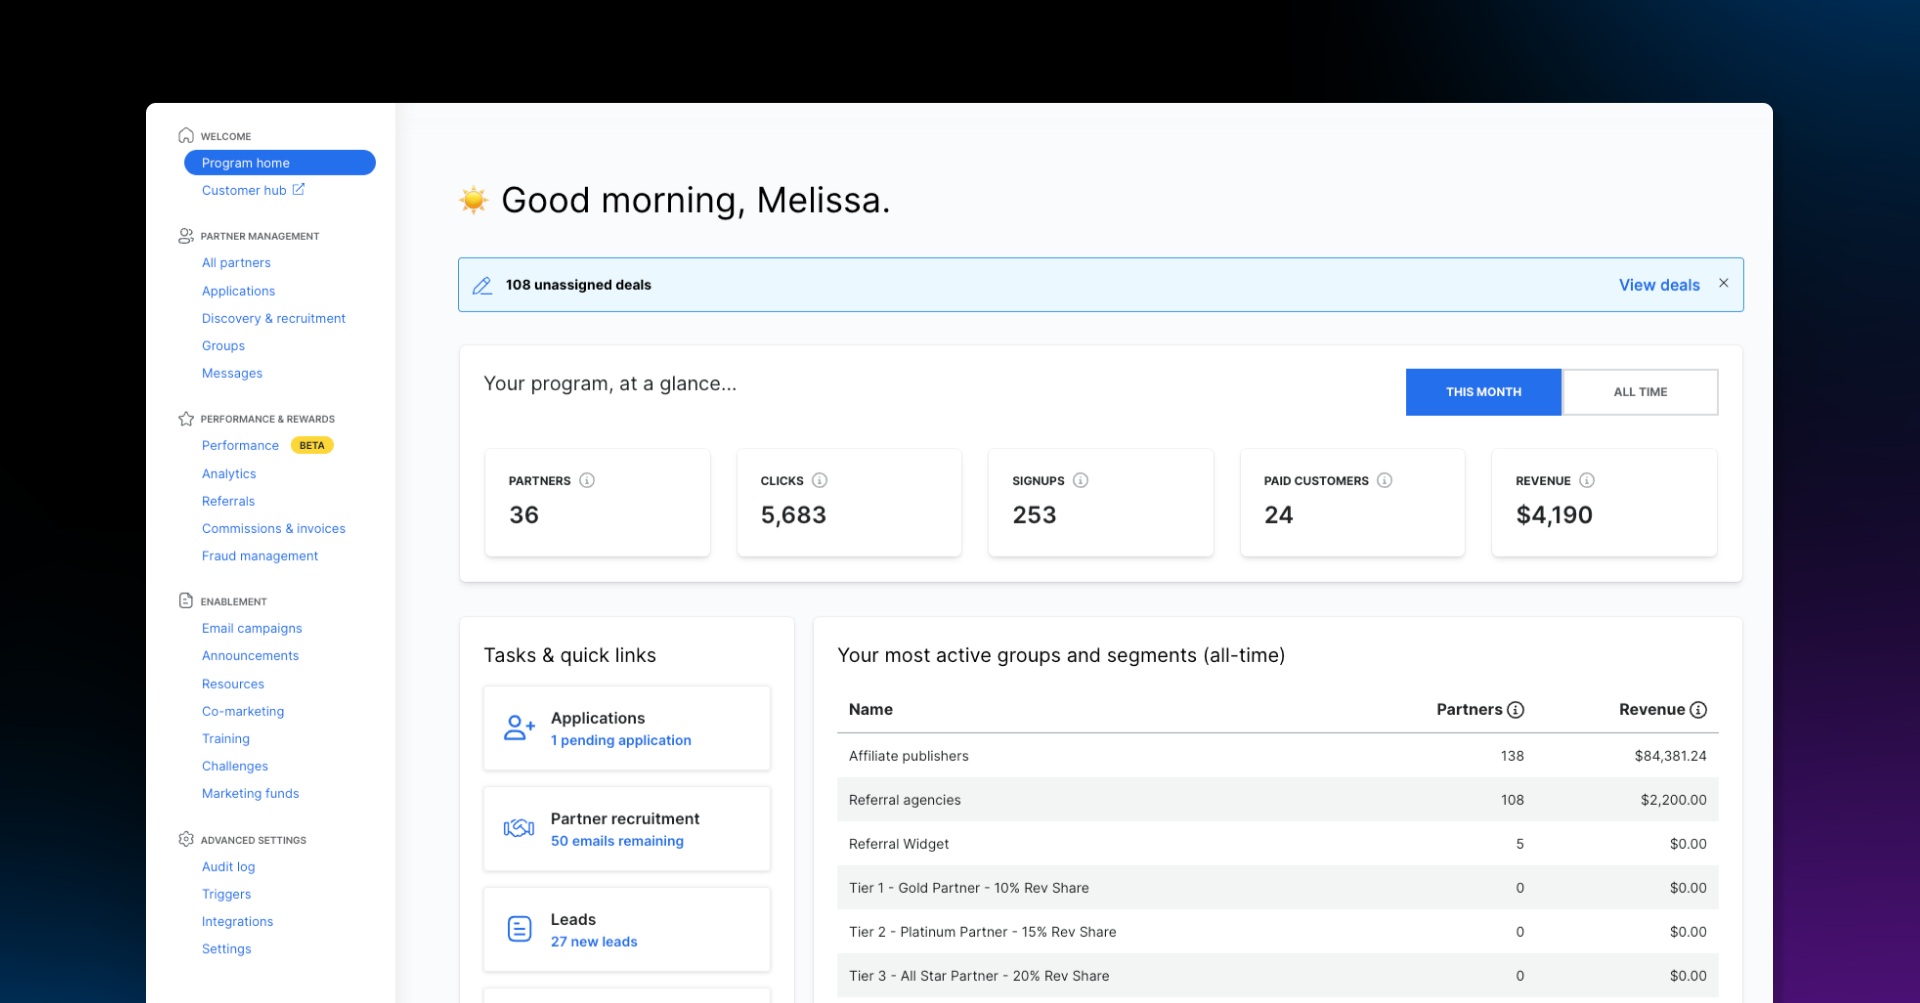Screen dimensions: 1920x1003
Task: Click the pencil icon in unassigned deals banner
Action: (x=482, y=285)
